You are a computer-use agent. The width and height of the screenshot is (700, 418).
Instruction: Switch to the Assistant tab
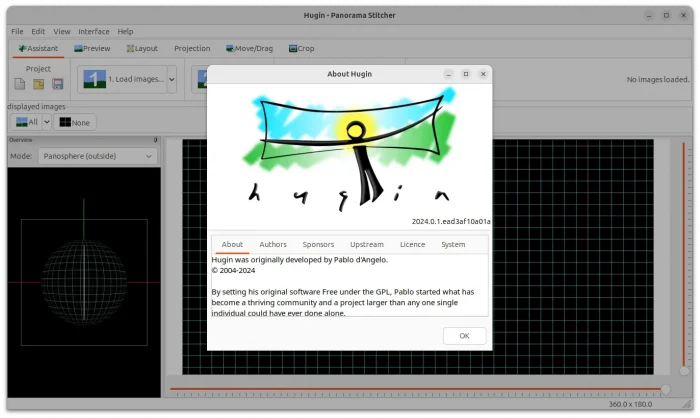click(38, 48)
